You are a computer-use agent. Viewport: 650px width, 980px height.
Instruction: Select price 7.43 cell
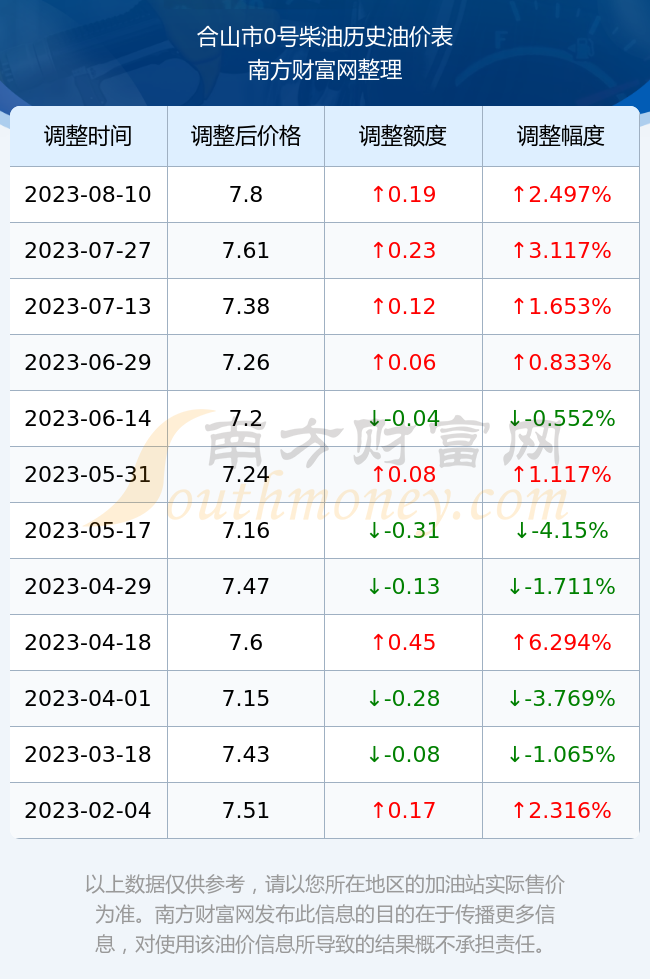click(x=246, y=754)
